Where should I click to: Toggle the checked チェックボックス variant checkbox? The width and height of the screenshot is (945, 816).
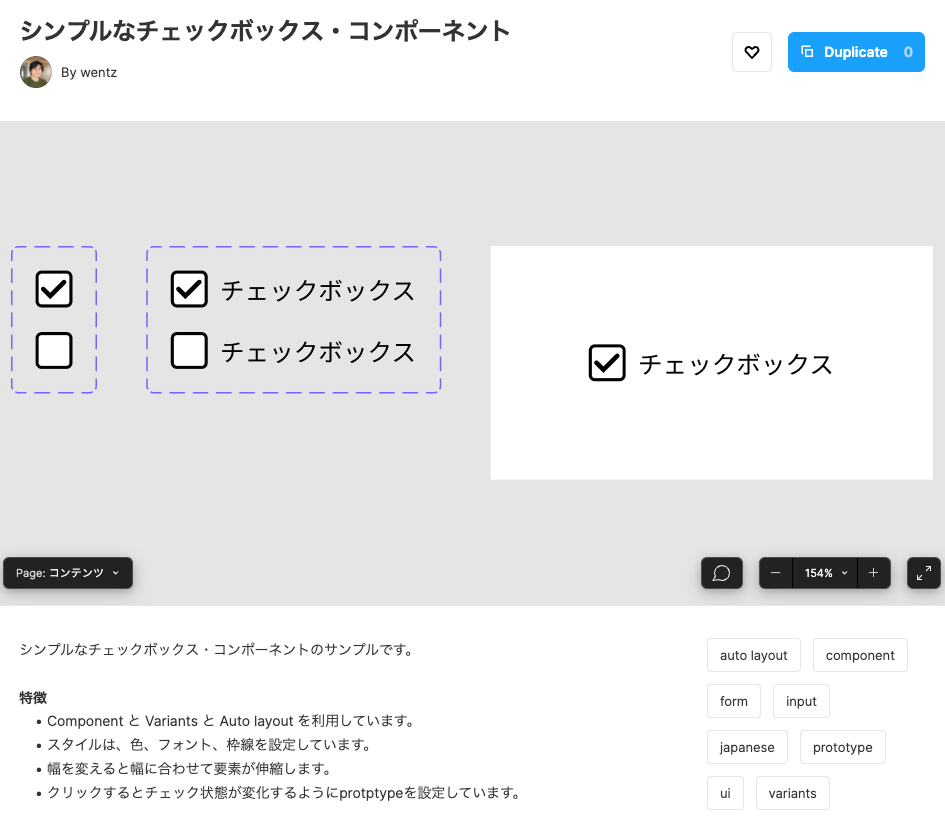189,290
